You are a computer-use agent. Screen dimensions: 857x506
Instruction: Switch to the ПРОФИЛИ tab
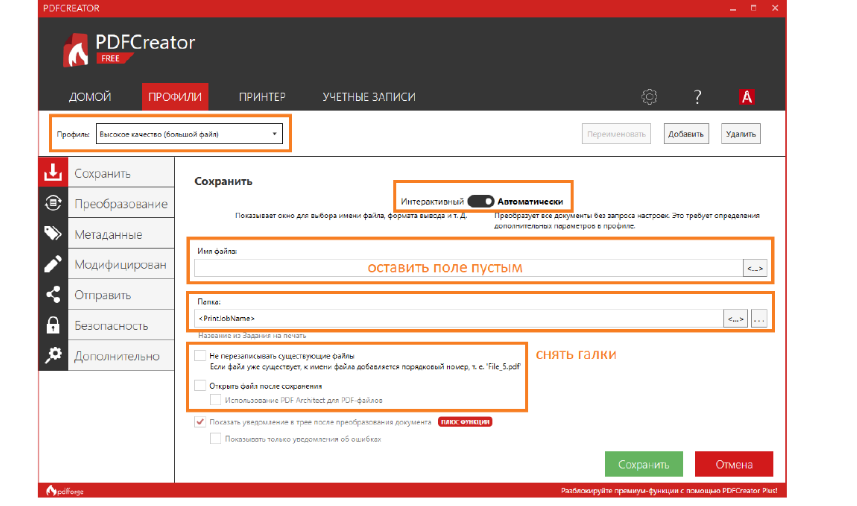click(x=175, y=97)
